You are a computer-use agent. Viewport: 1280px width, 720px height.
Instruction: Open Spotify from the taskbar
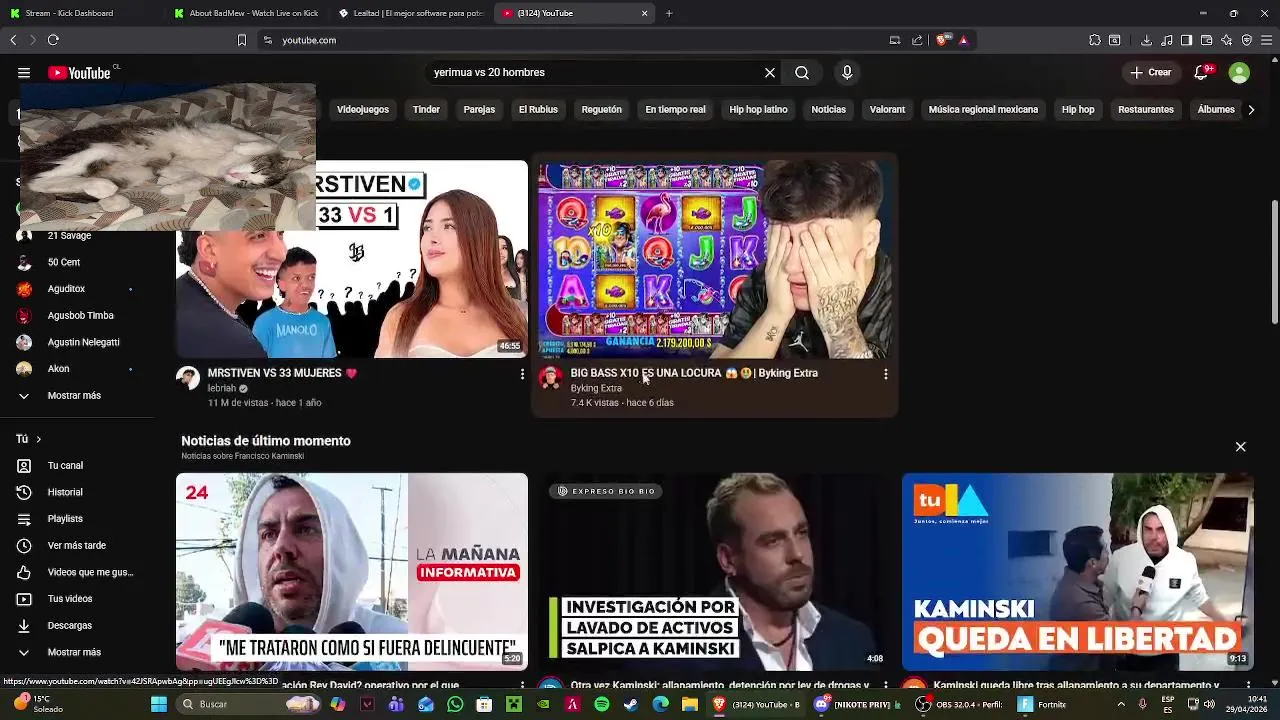[x=601, y=704]
